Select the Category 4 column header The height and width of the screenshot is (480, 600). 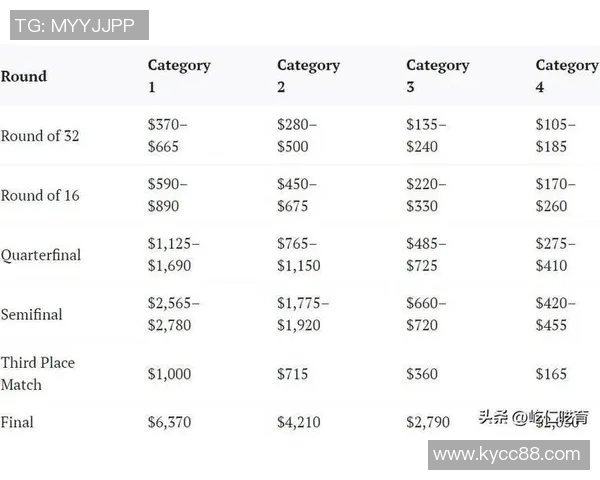566,76
